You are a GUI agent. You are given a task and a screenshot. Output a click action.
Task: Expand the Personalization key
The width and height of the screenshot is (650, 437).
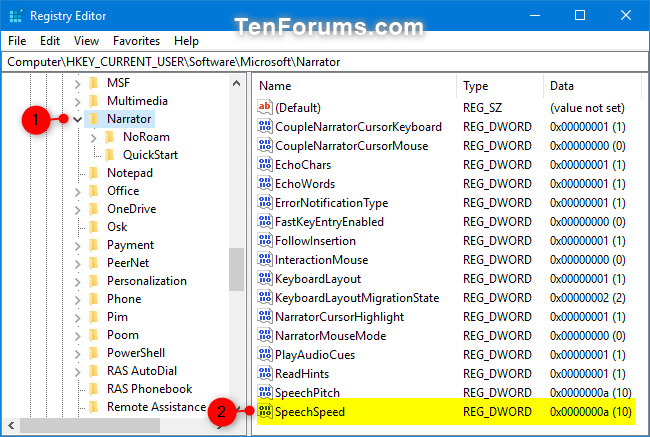tap(78, 282)
